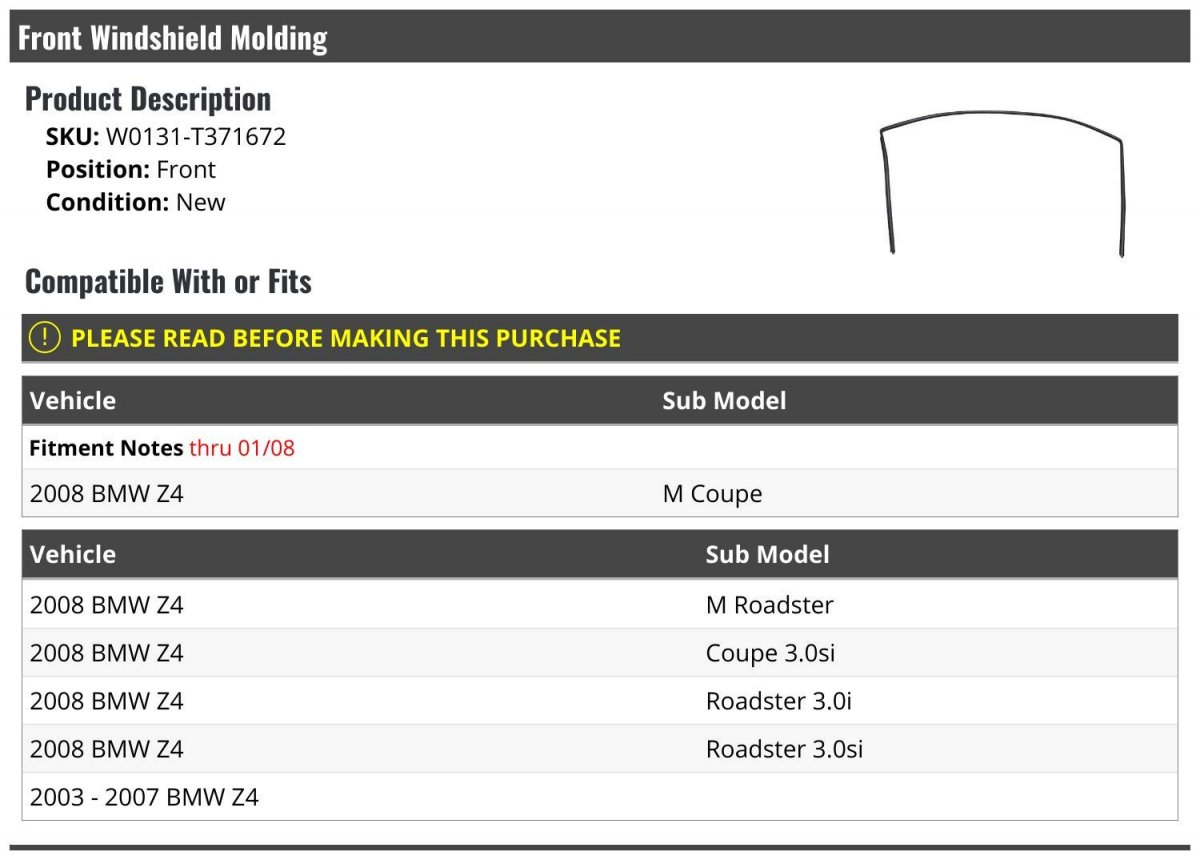
Task: Click the Sub Model header in first table
Action: tap(724, 401)
